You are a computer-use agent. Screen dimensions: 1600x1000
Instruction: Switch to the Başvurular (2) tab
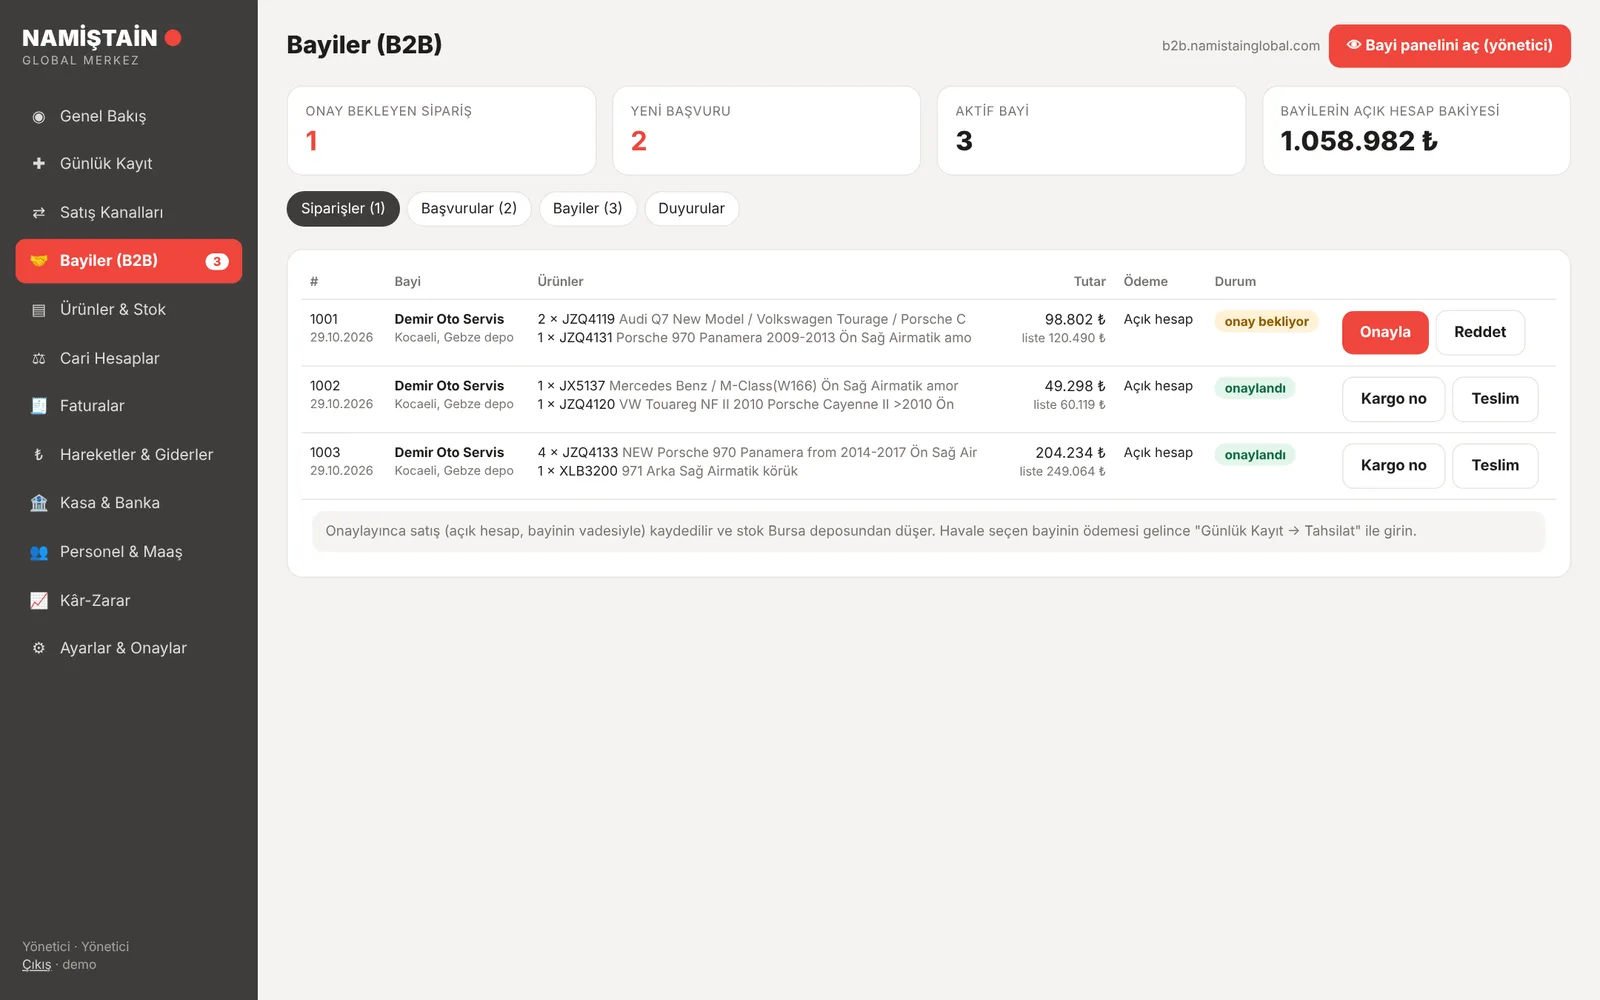point(469,208)
